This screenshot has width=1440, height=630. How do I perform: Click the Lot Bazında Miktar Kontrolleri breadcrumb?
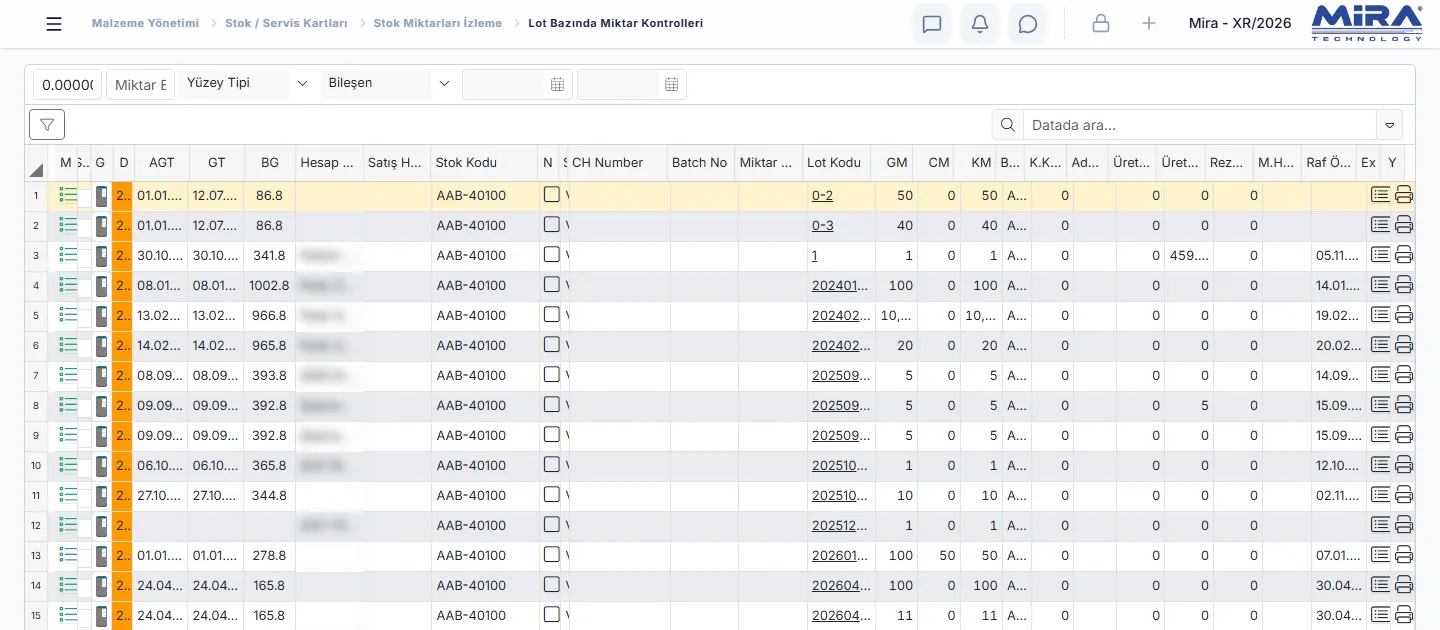(x=615, y=23)
